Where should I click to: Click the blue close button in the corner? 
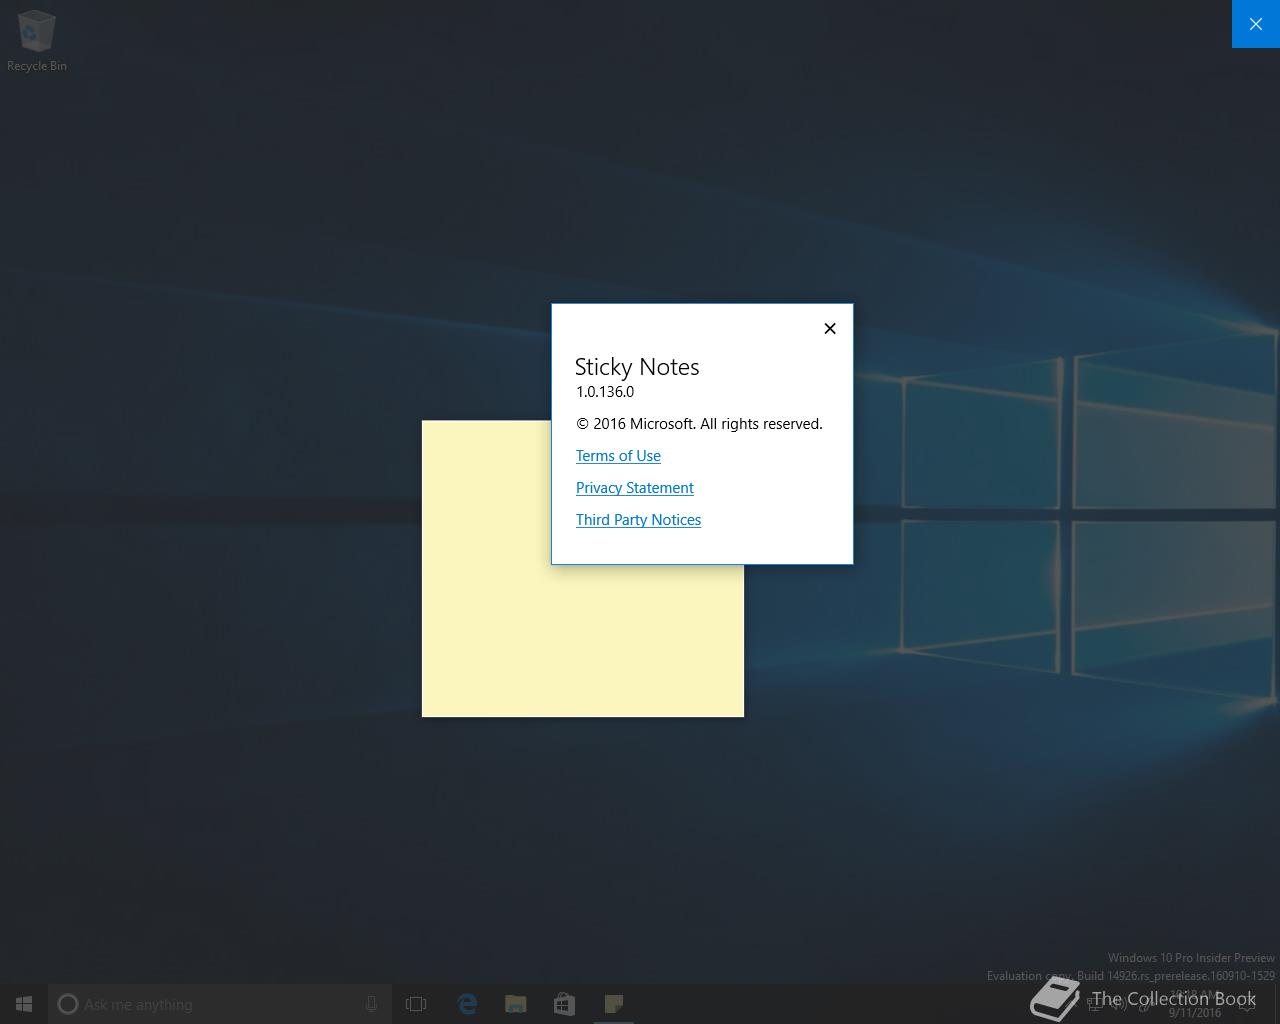(x=1256, y=24)
